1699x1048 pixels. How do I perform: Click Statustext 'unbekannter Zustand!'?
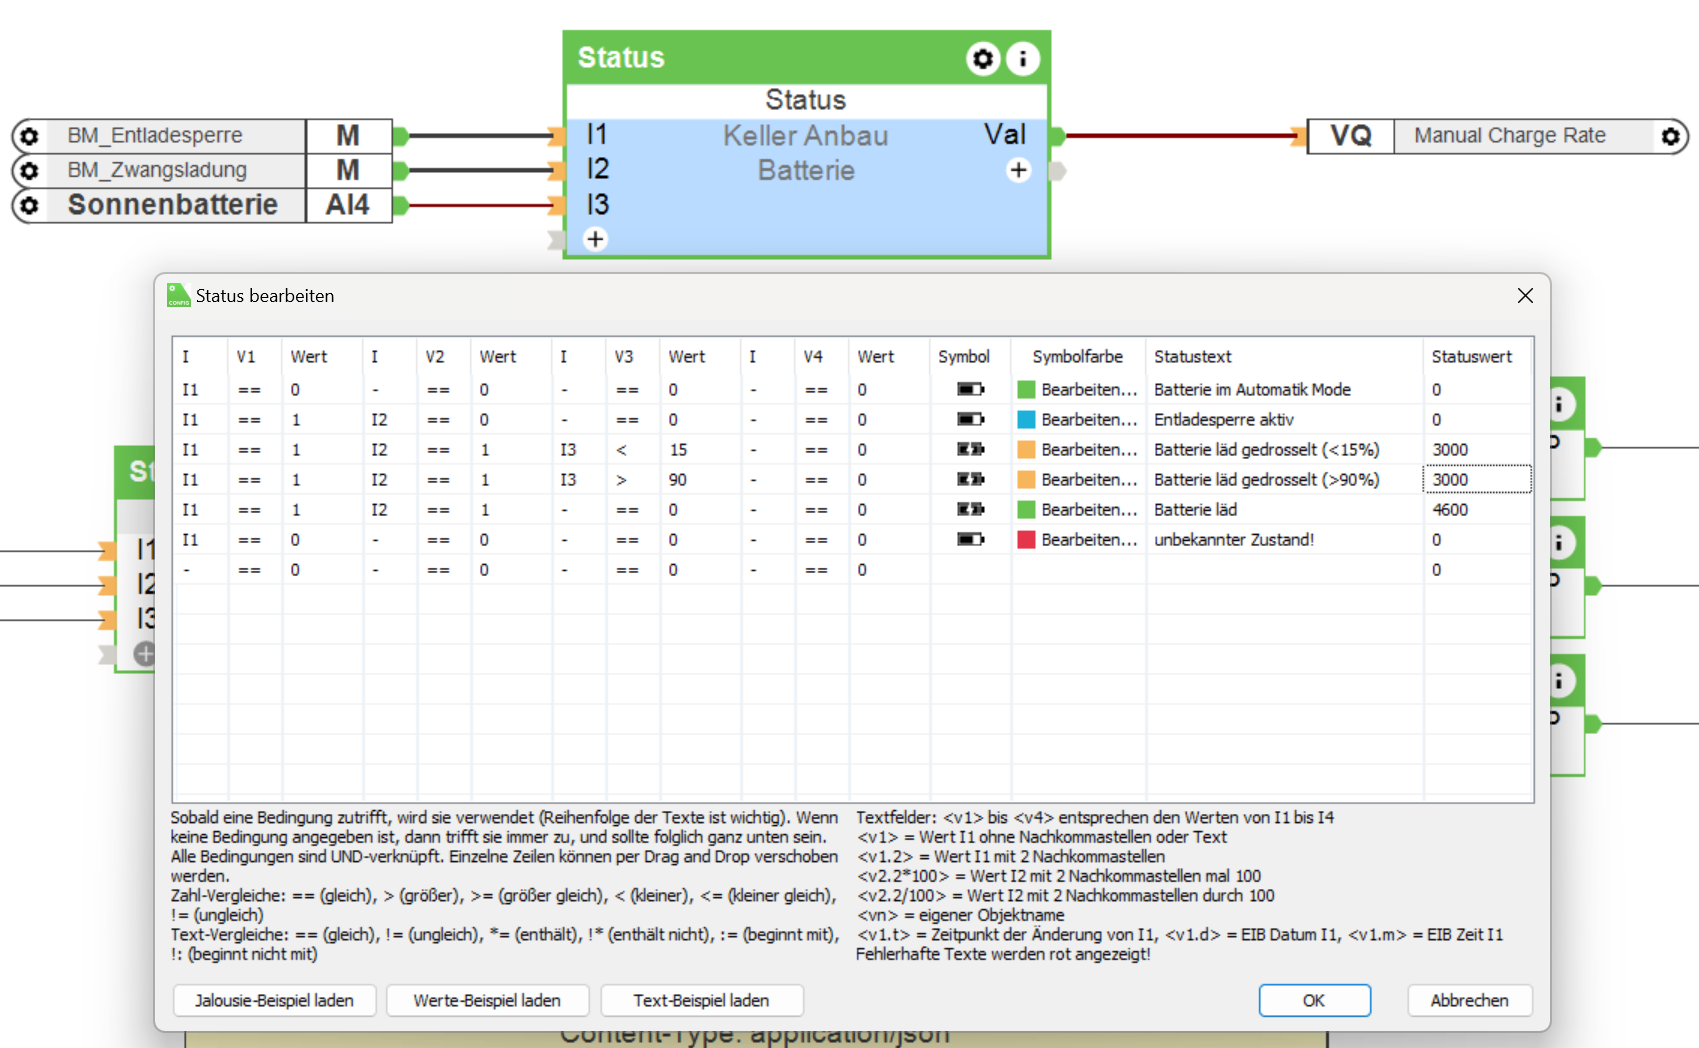(1234, 540)
